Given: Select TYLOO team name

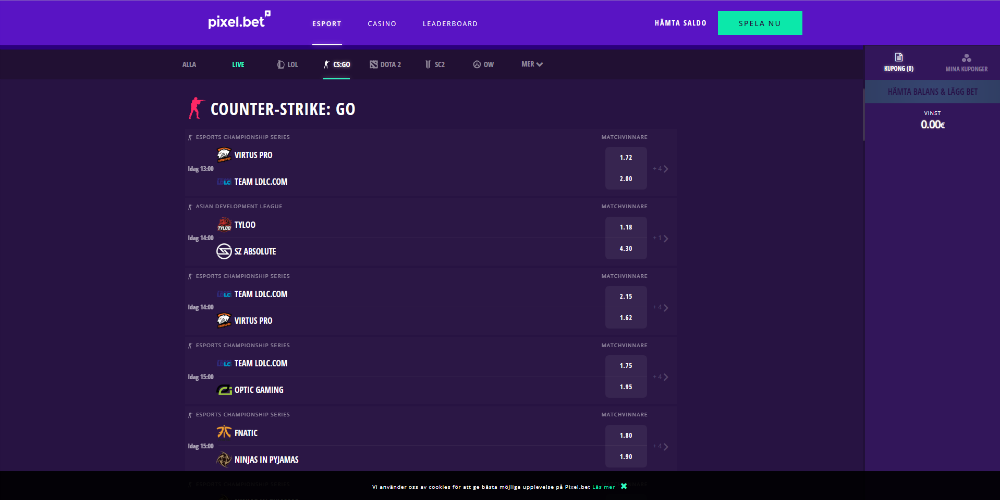Looking at the screenshot, I should pyautogui.click(x=245, y=224).
